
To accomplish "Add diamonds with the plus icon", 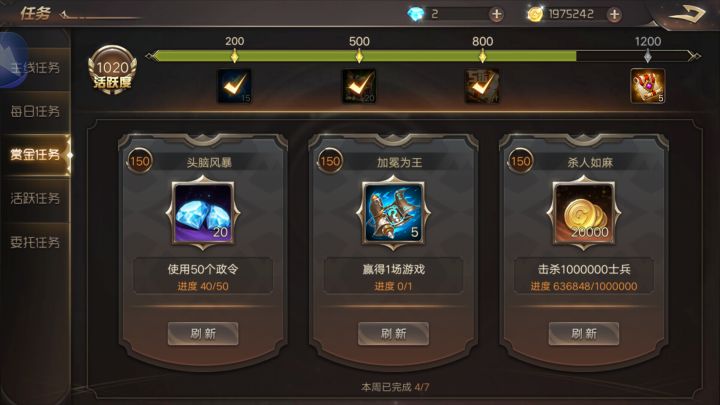I will pyautogui.click(x=496, y=15).
